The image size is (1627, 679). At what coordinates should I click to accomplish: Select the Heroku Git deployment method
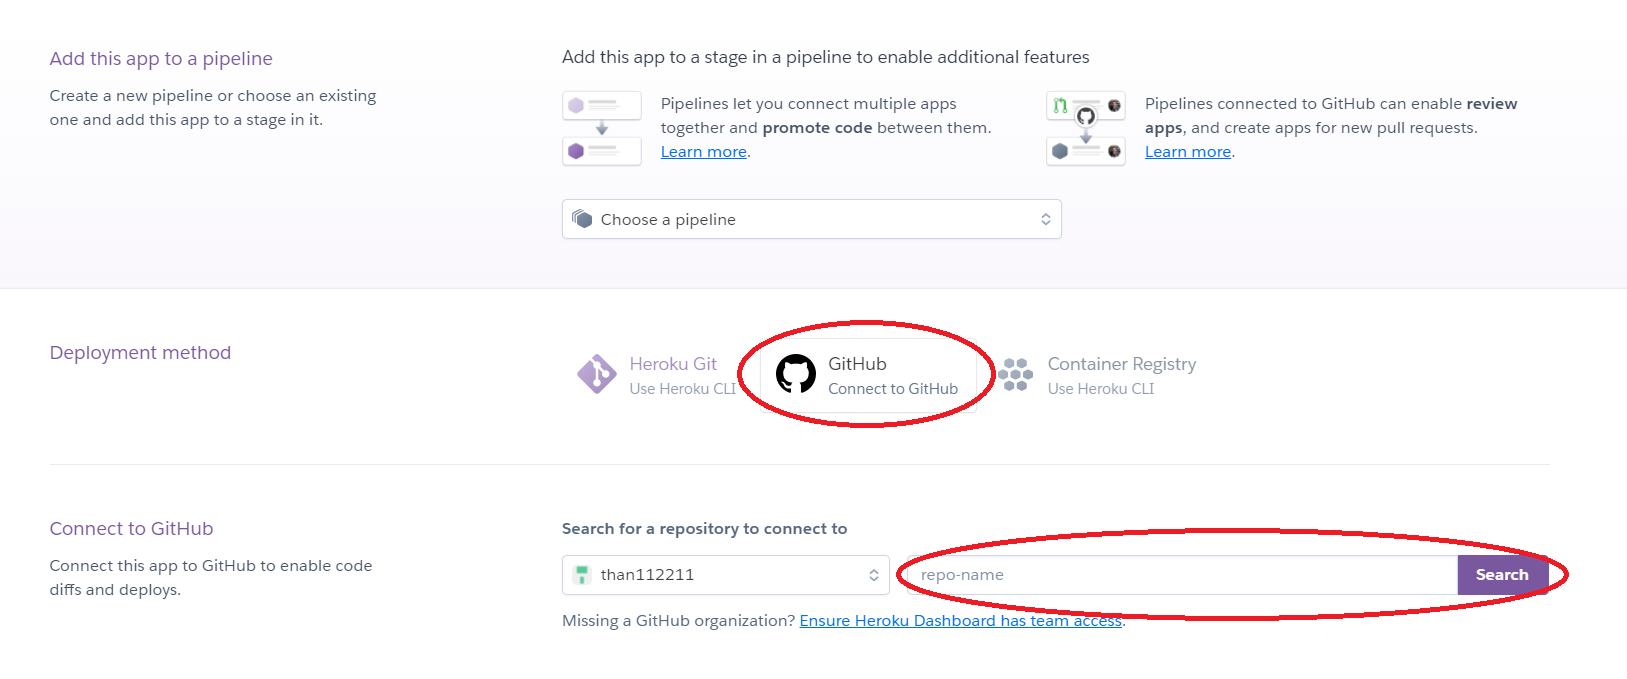coord(673,375)
